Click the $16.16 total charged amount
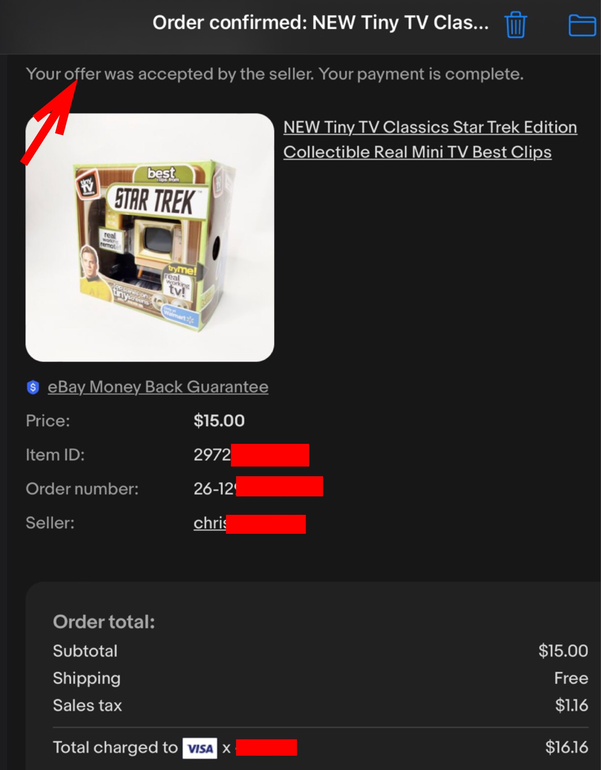601x770 pixels. 567,747
